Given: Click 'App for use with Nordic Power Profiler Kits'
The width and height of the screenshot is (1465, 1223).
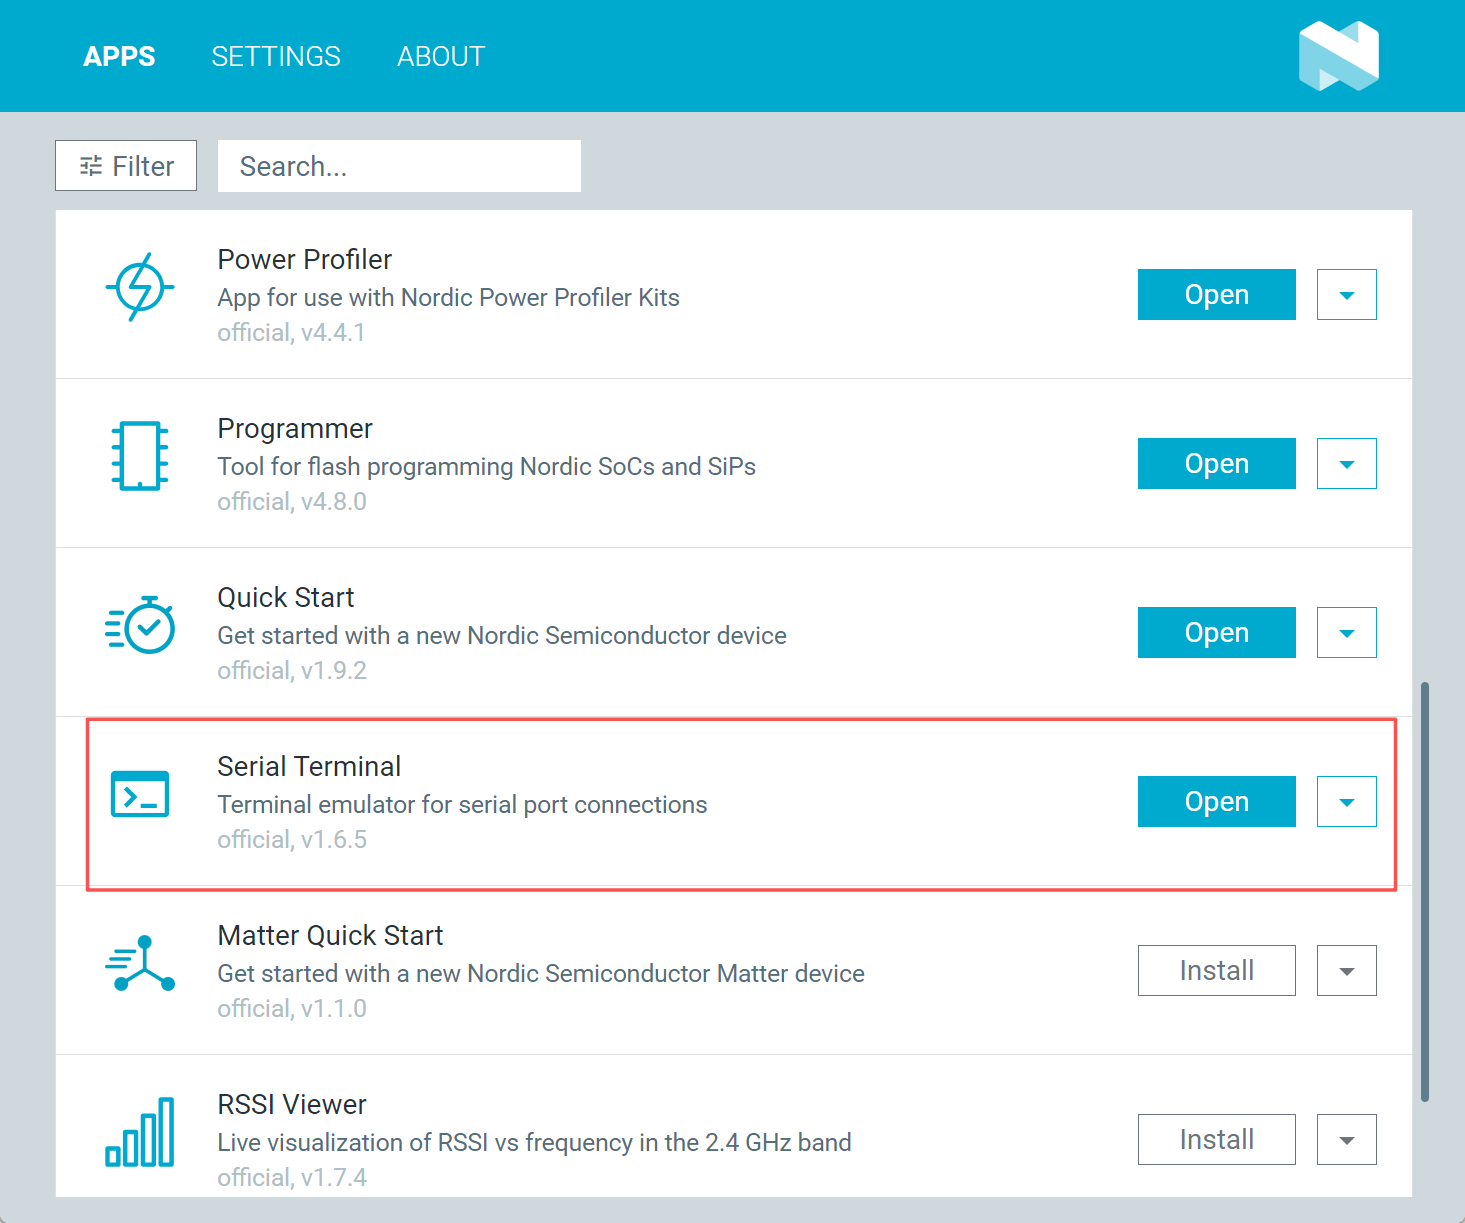Looking at the screenshot, I should point(449,298).
